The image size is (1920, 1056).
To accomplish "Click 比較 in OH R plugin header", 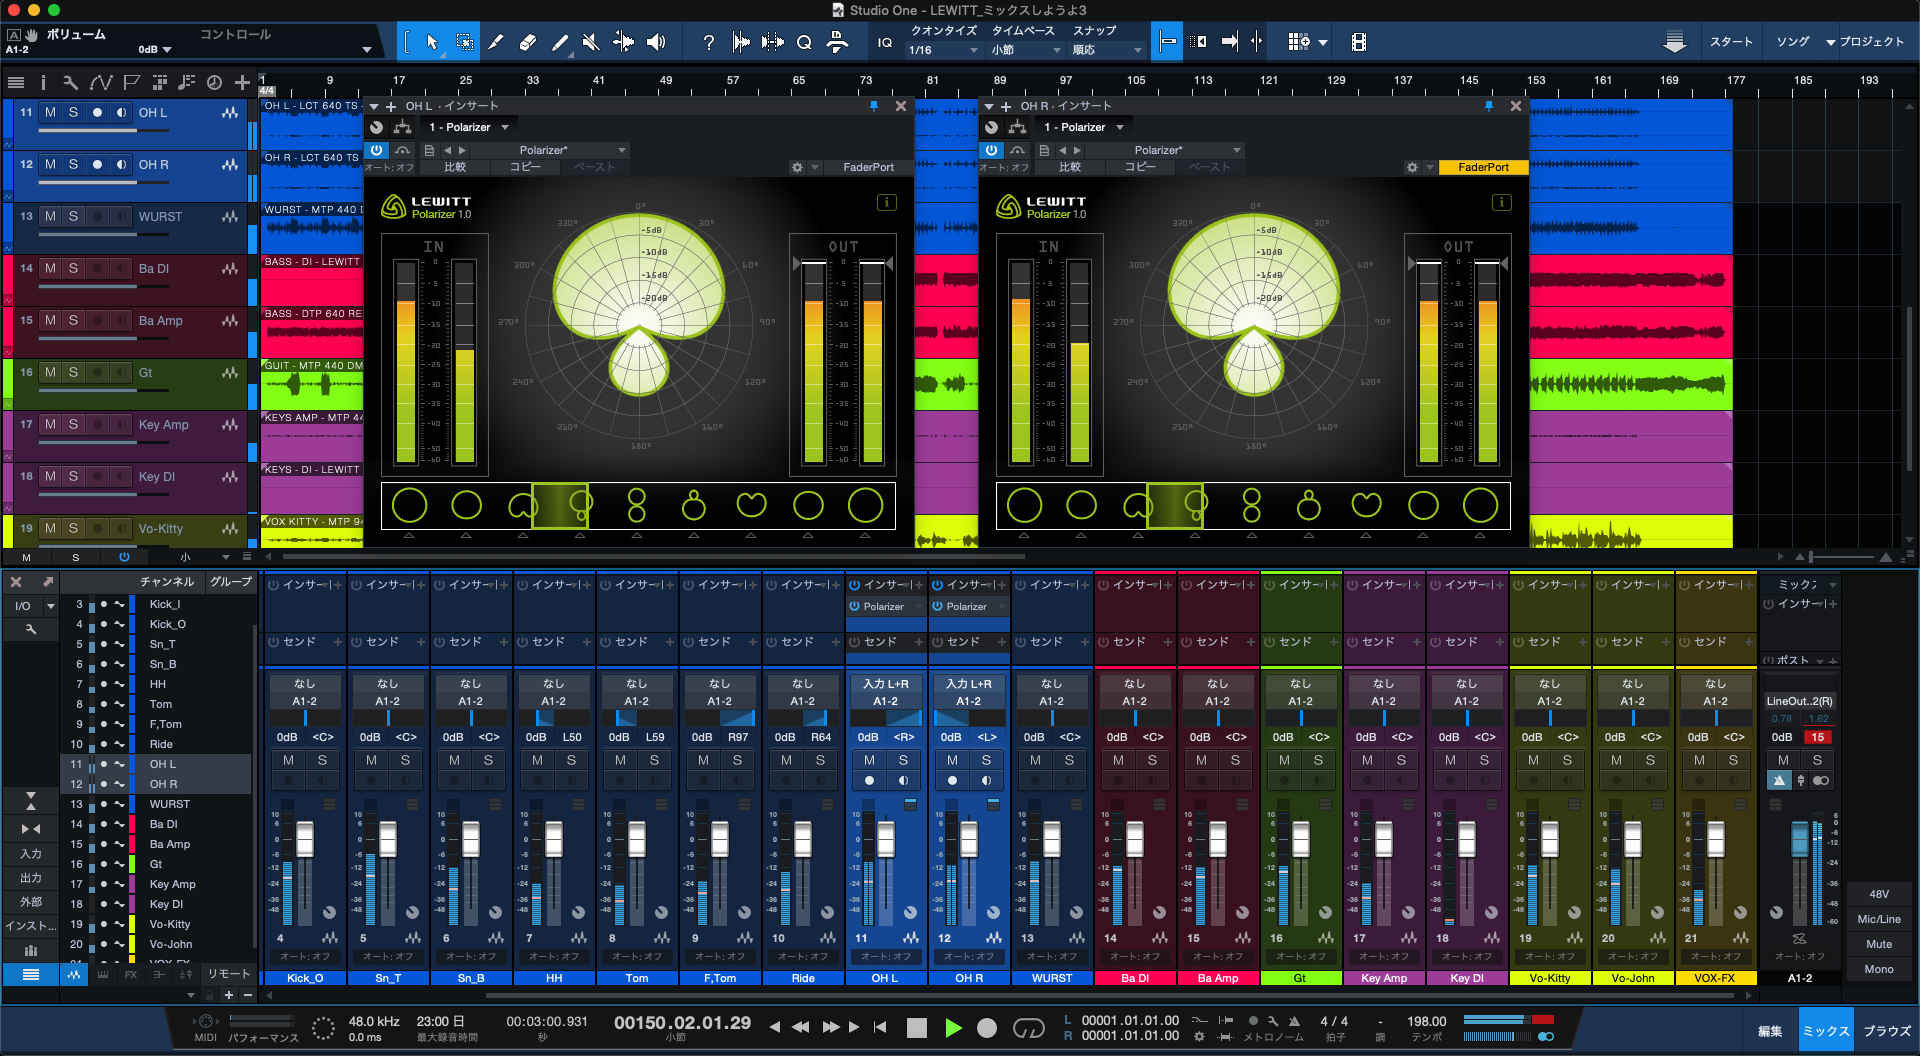I will [x=1070, y=167].
